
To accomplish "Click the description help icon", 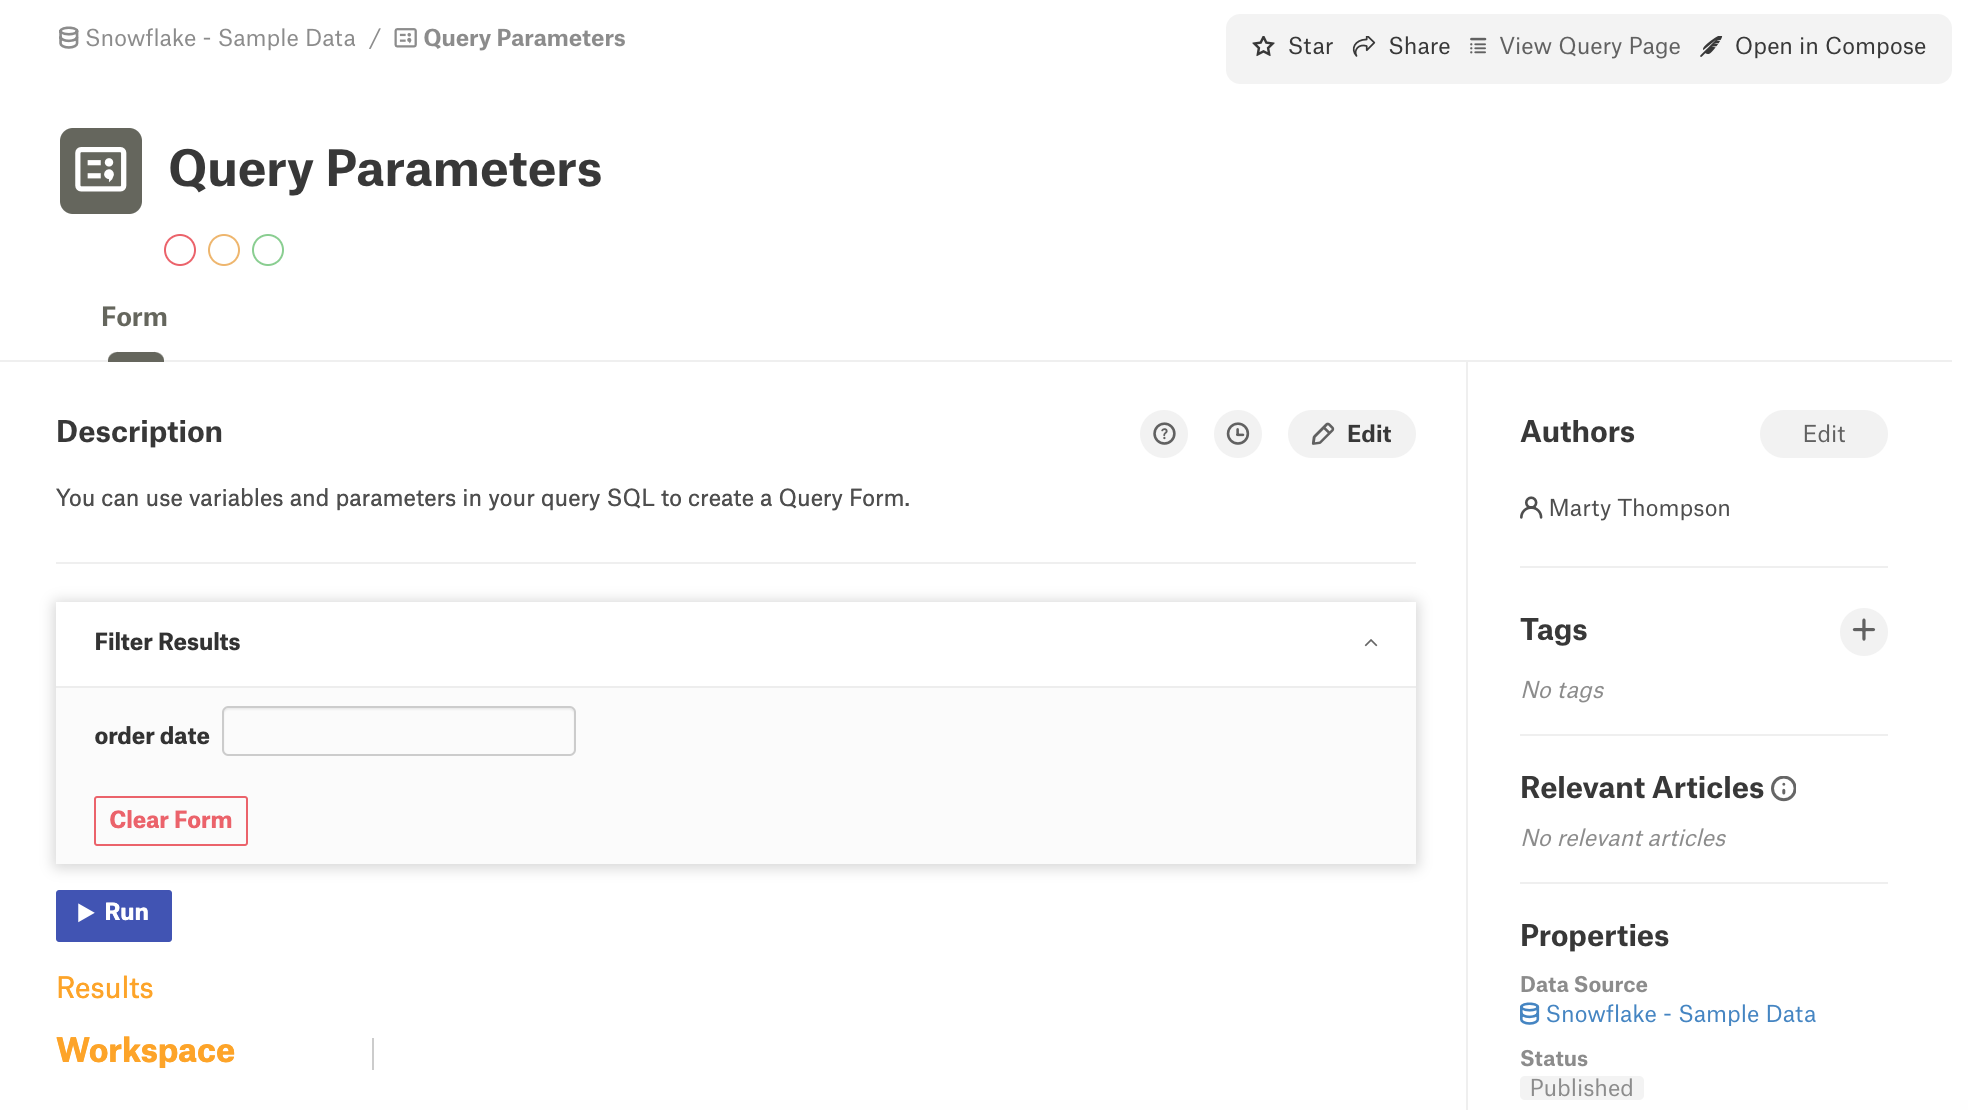I will [x=1163, y=434].
